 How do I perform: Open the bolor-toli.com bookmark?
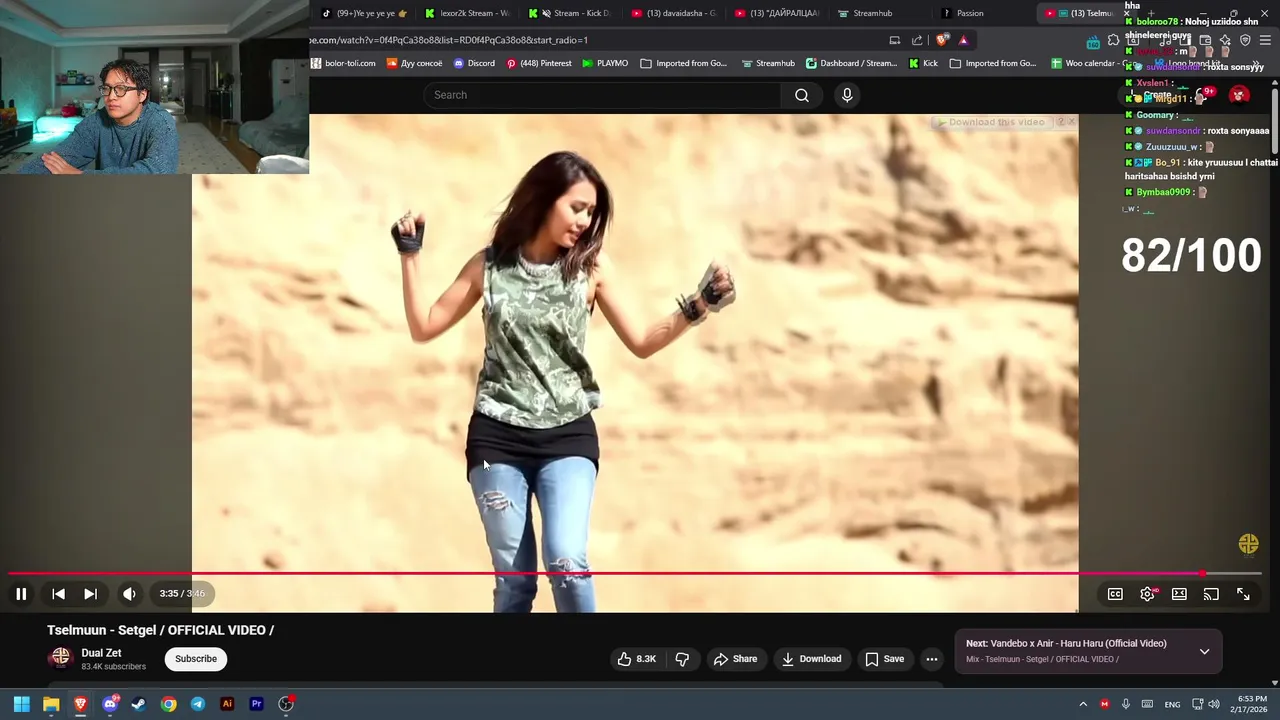point(343,63)
